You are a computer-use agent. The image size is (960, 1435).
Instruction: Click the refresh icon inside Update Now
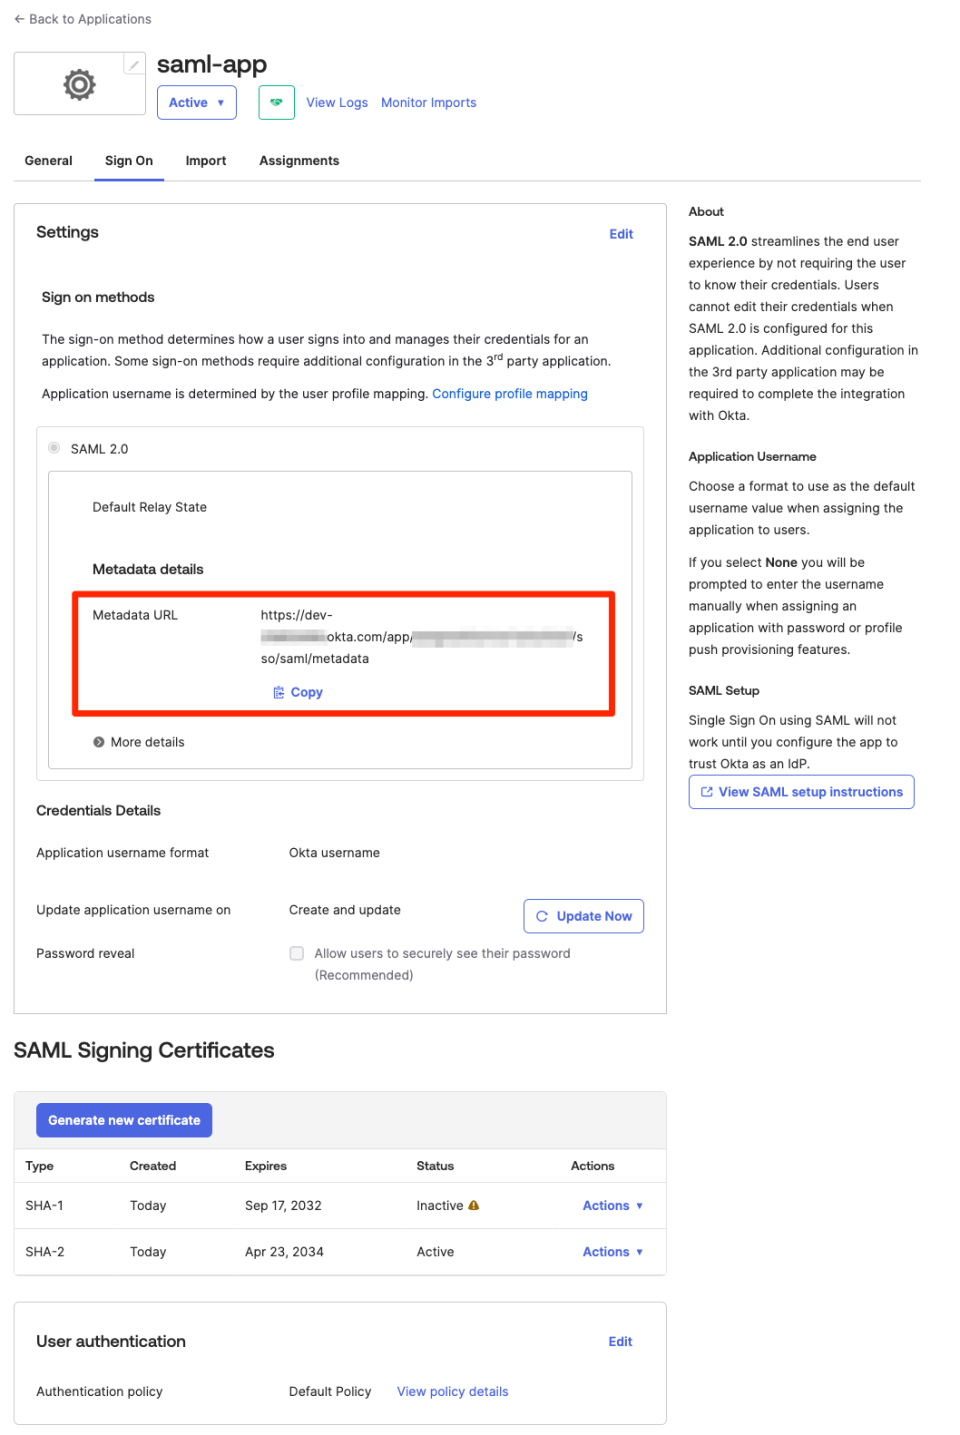(542, 915)
